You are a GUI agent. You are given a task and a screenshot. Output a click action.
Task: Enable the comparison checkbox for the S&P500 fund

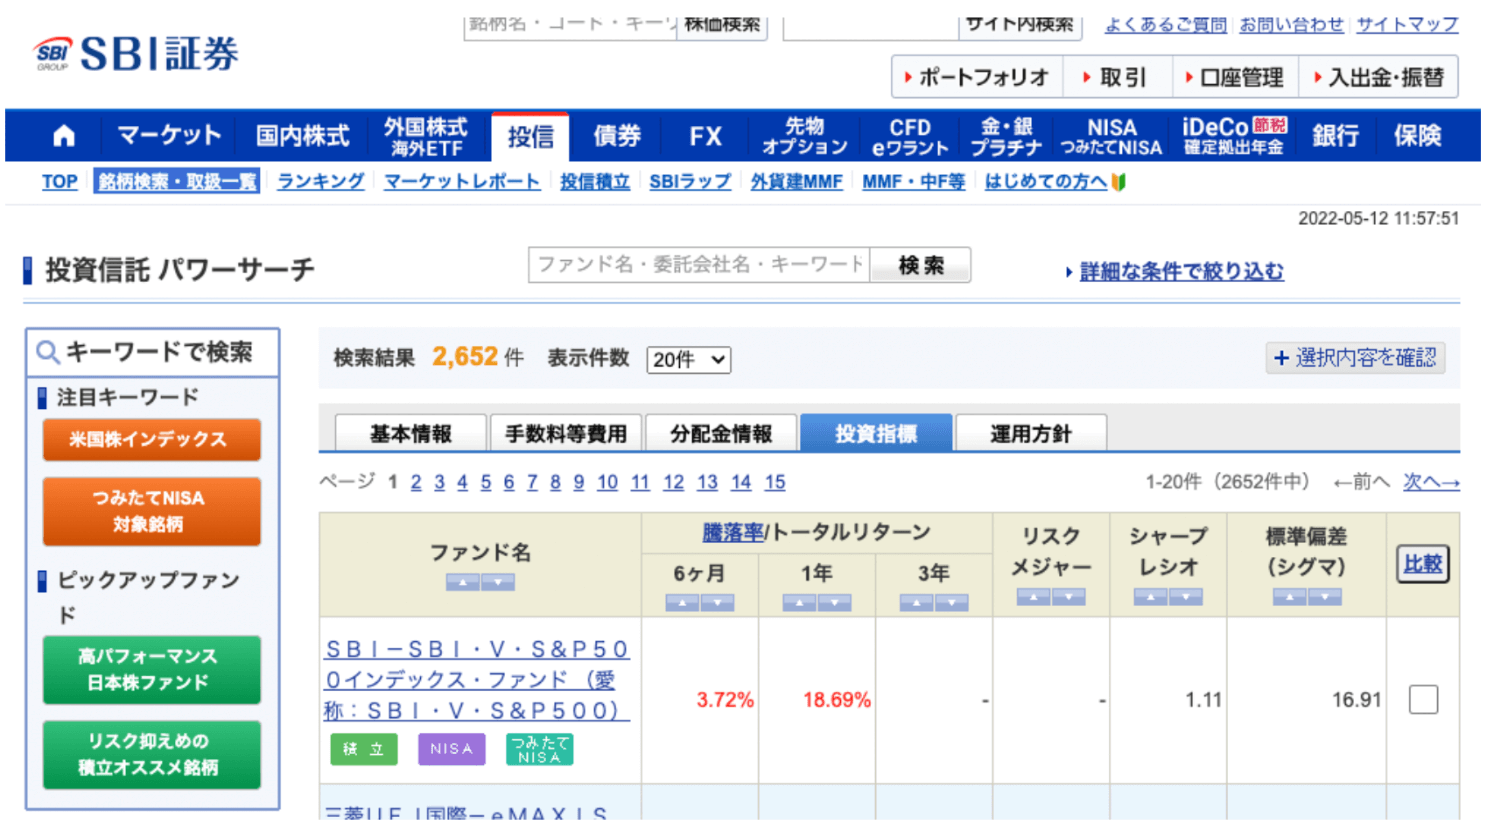point(1422,699)
